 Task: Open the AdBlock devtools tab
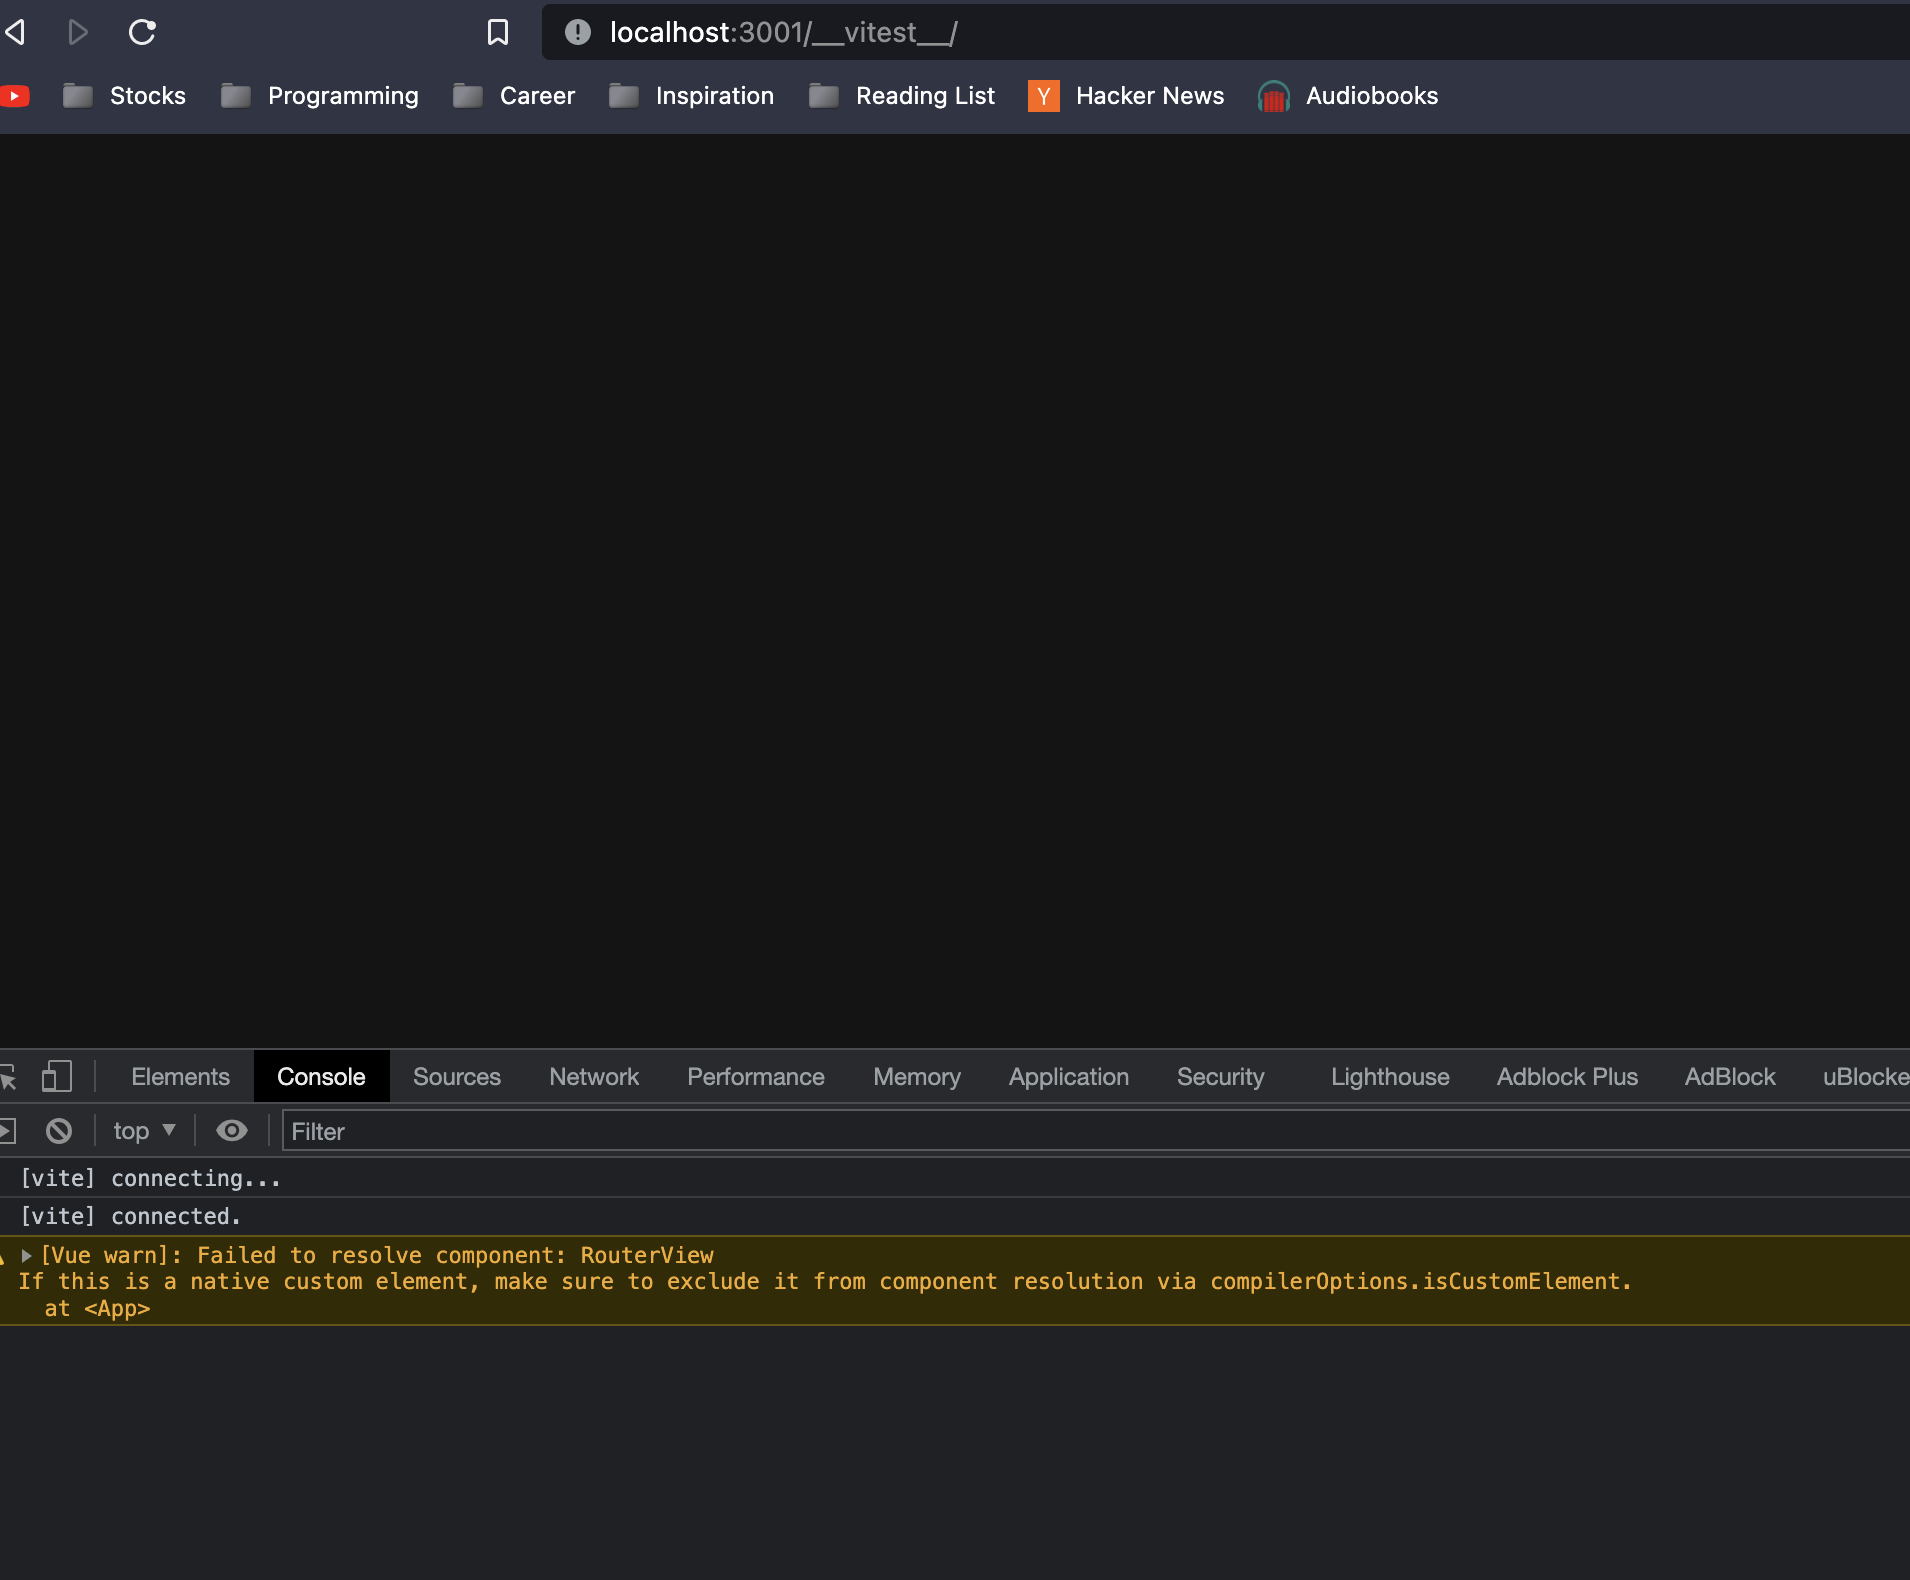1730,1077
